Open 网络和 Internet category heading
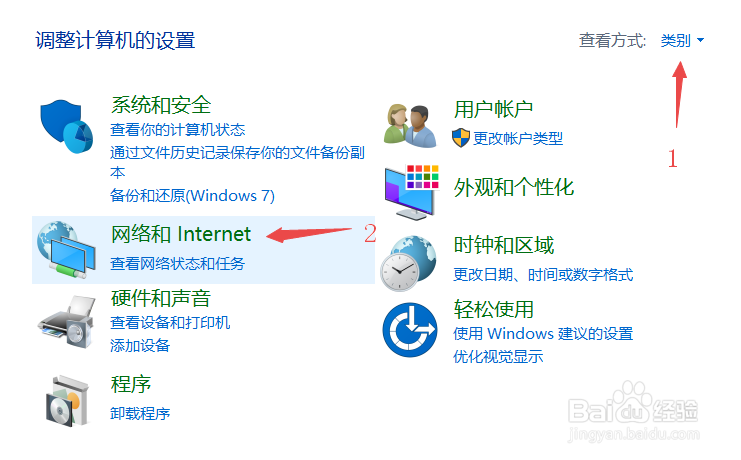 pyautogui.click(x=181, y=234)
